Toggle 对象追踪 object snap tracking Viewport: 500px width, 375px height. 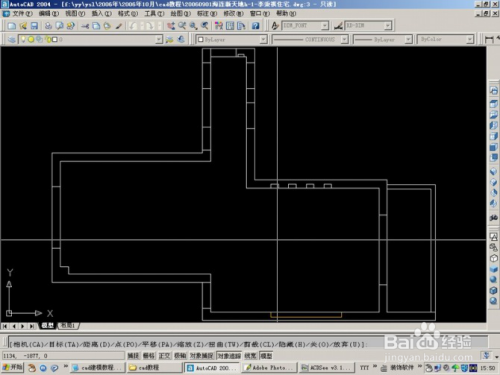[229, 356]
